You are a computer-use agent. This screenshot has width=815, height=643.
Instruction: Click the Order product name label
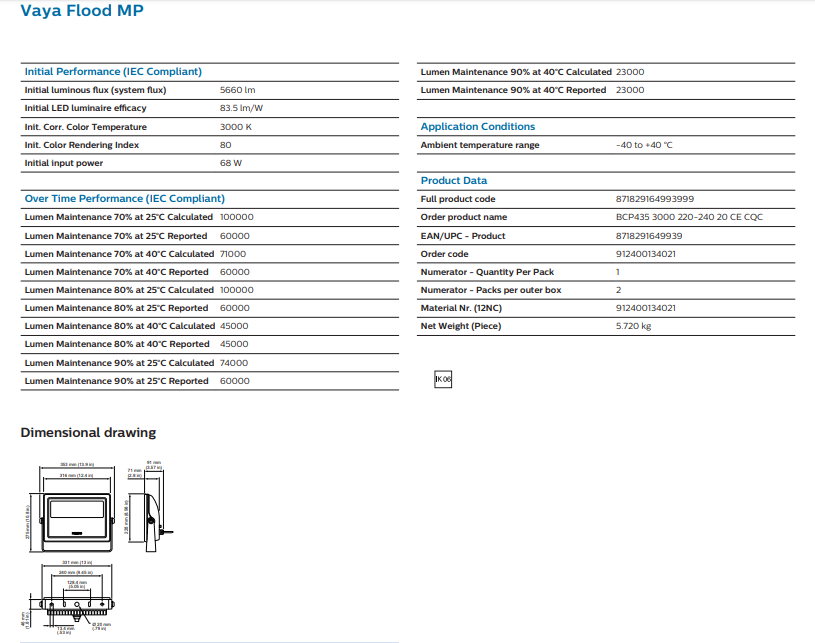tap(464, 217)
